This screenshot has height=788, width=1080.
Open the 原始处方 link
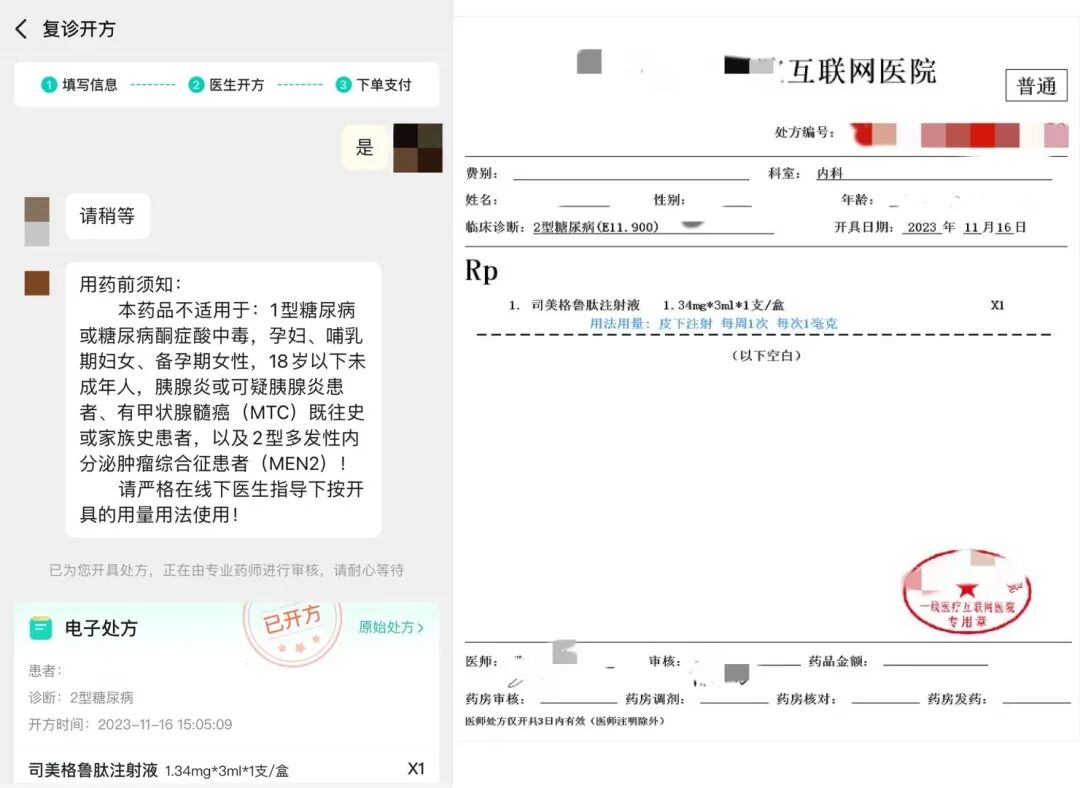[x=390, y=627]
